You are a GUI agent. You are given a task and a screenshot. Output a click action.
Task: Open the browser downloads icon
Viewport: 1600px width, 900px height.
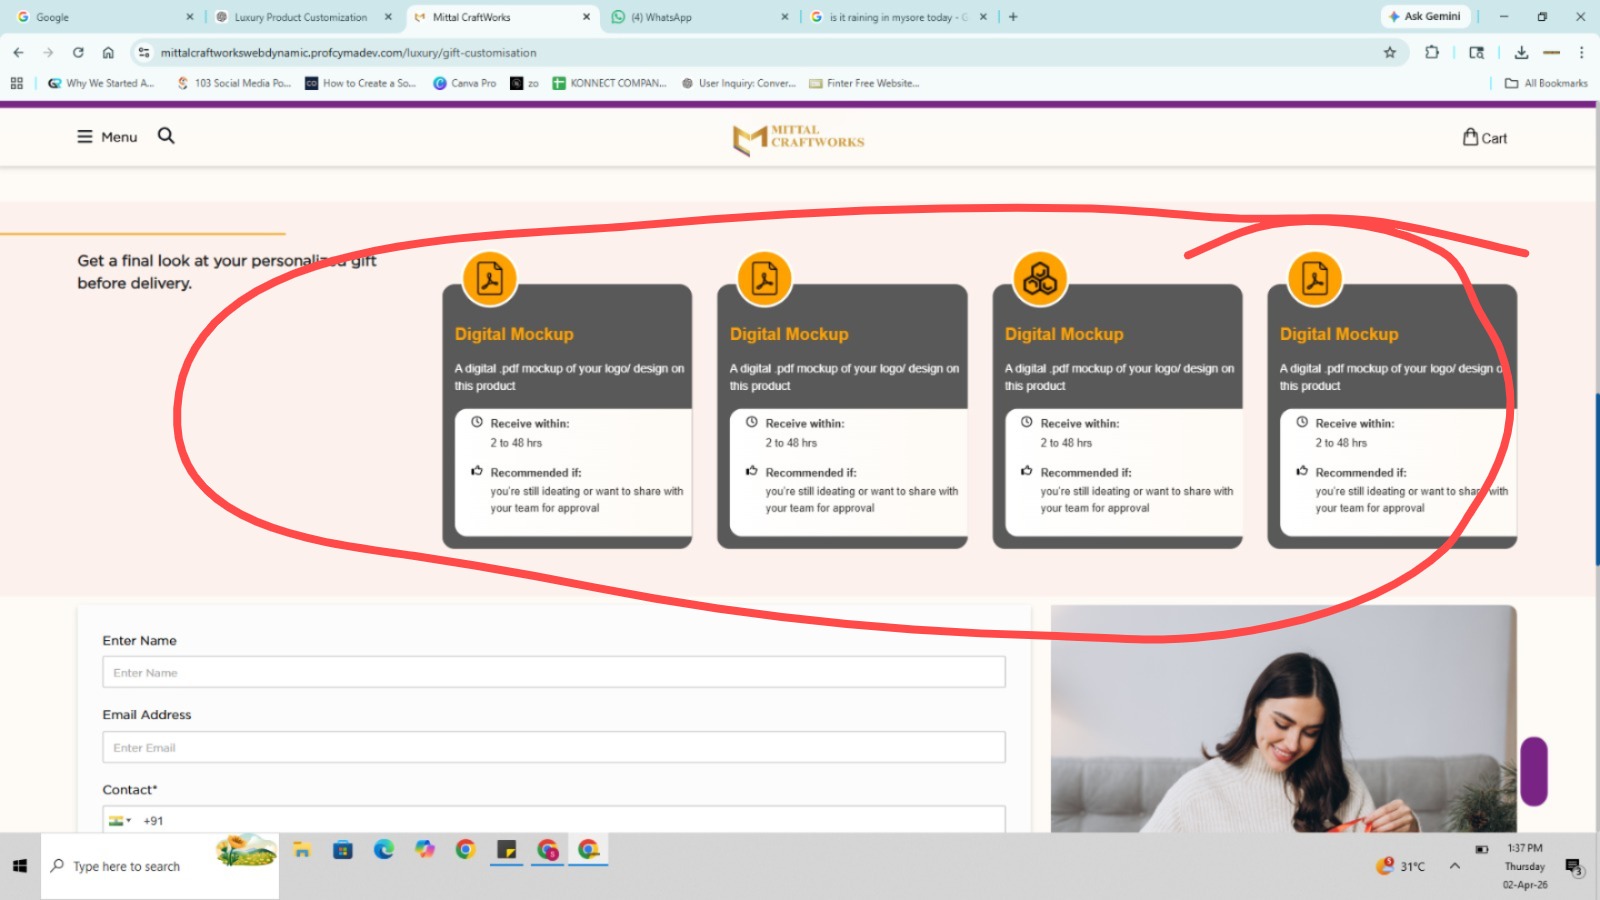1521,53
